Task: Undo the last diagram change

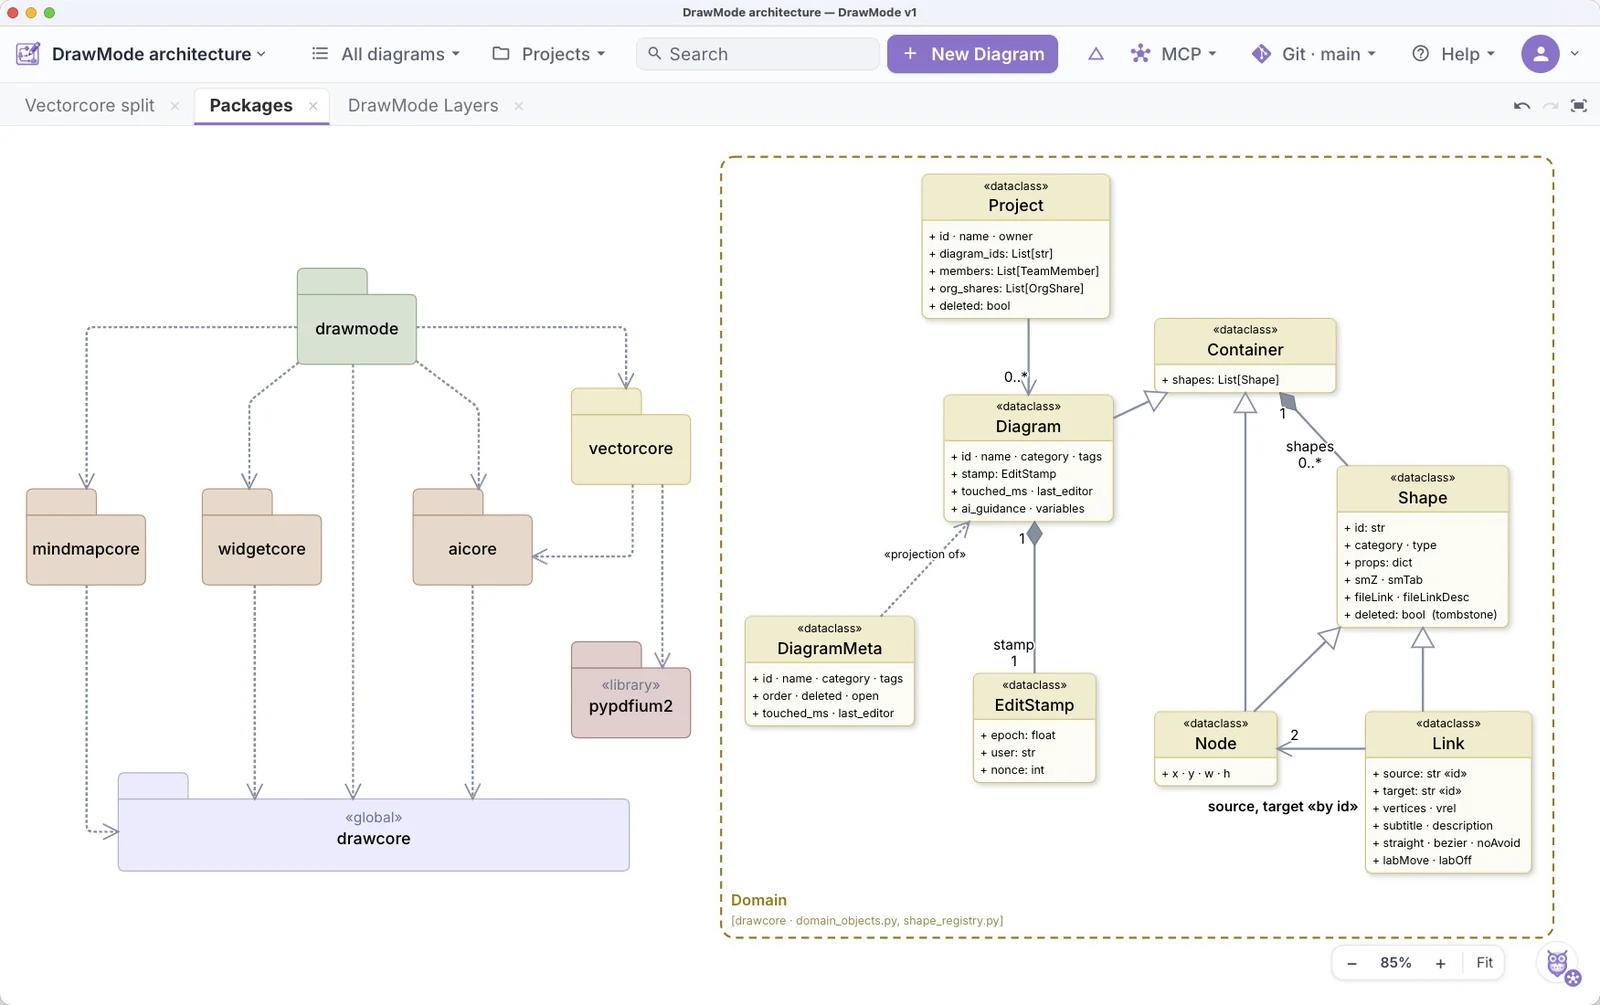Action: click(1522, 106)
